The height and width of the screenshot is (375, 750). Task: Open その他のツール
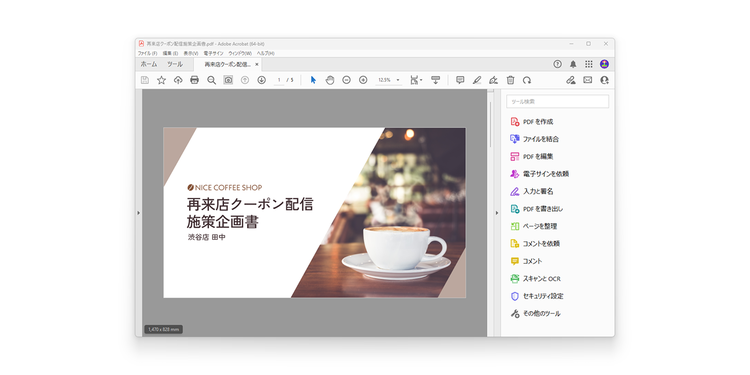tap(535, 314)
